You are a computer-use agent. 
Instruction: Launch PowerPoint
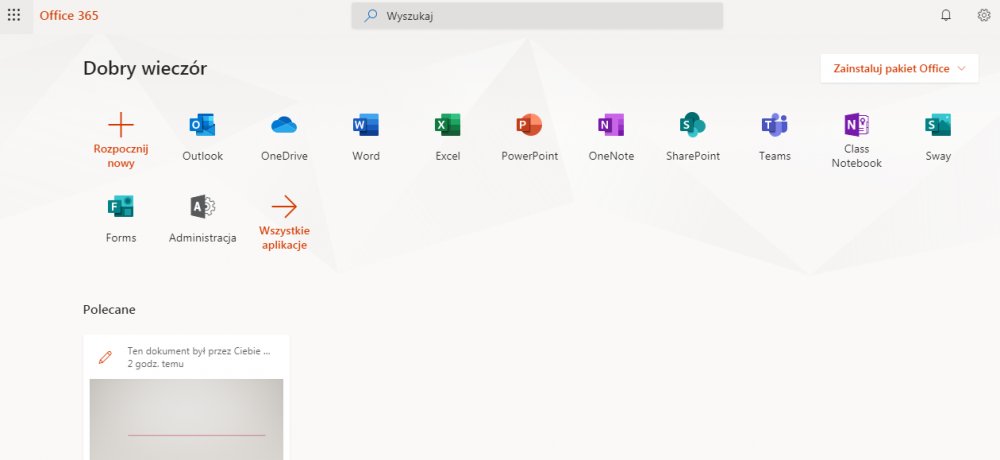(529, 125)
